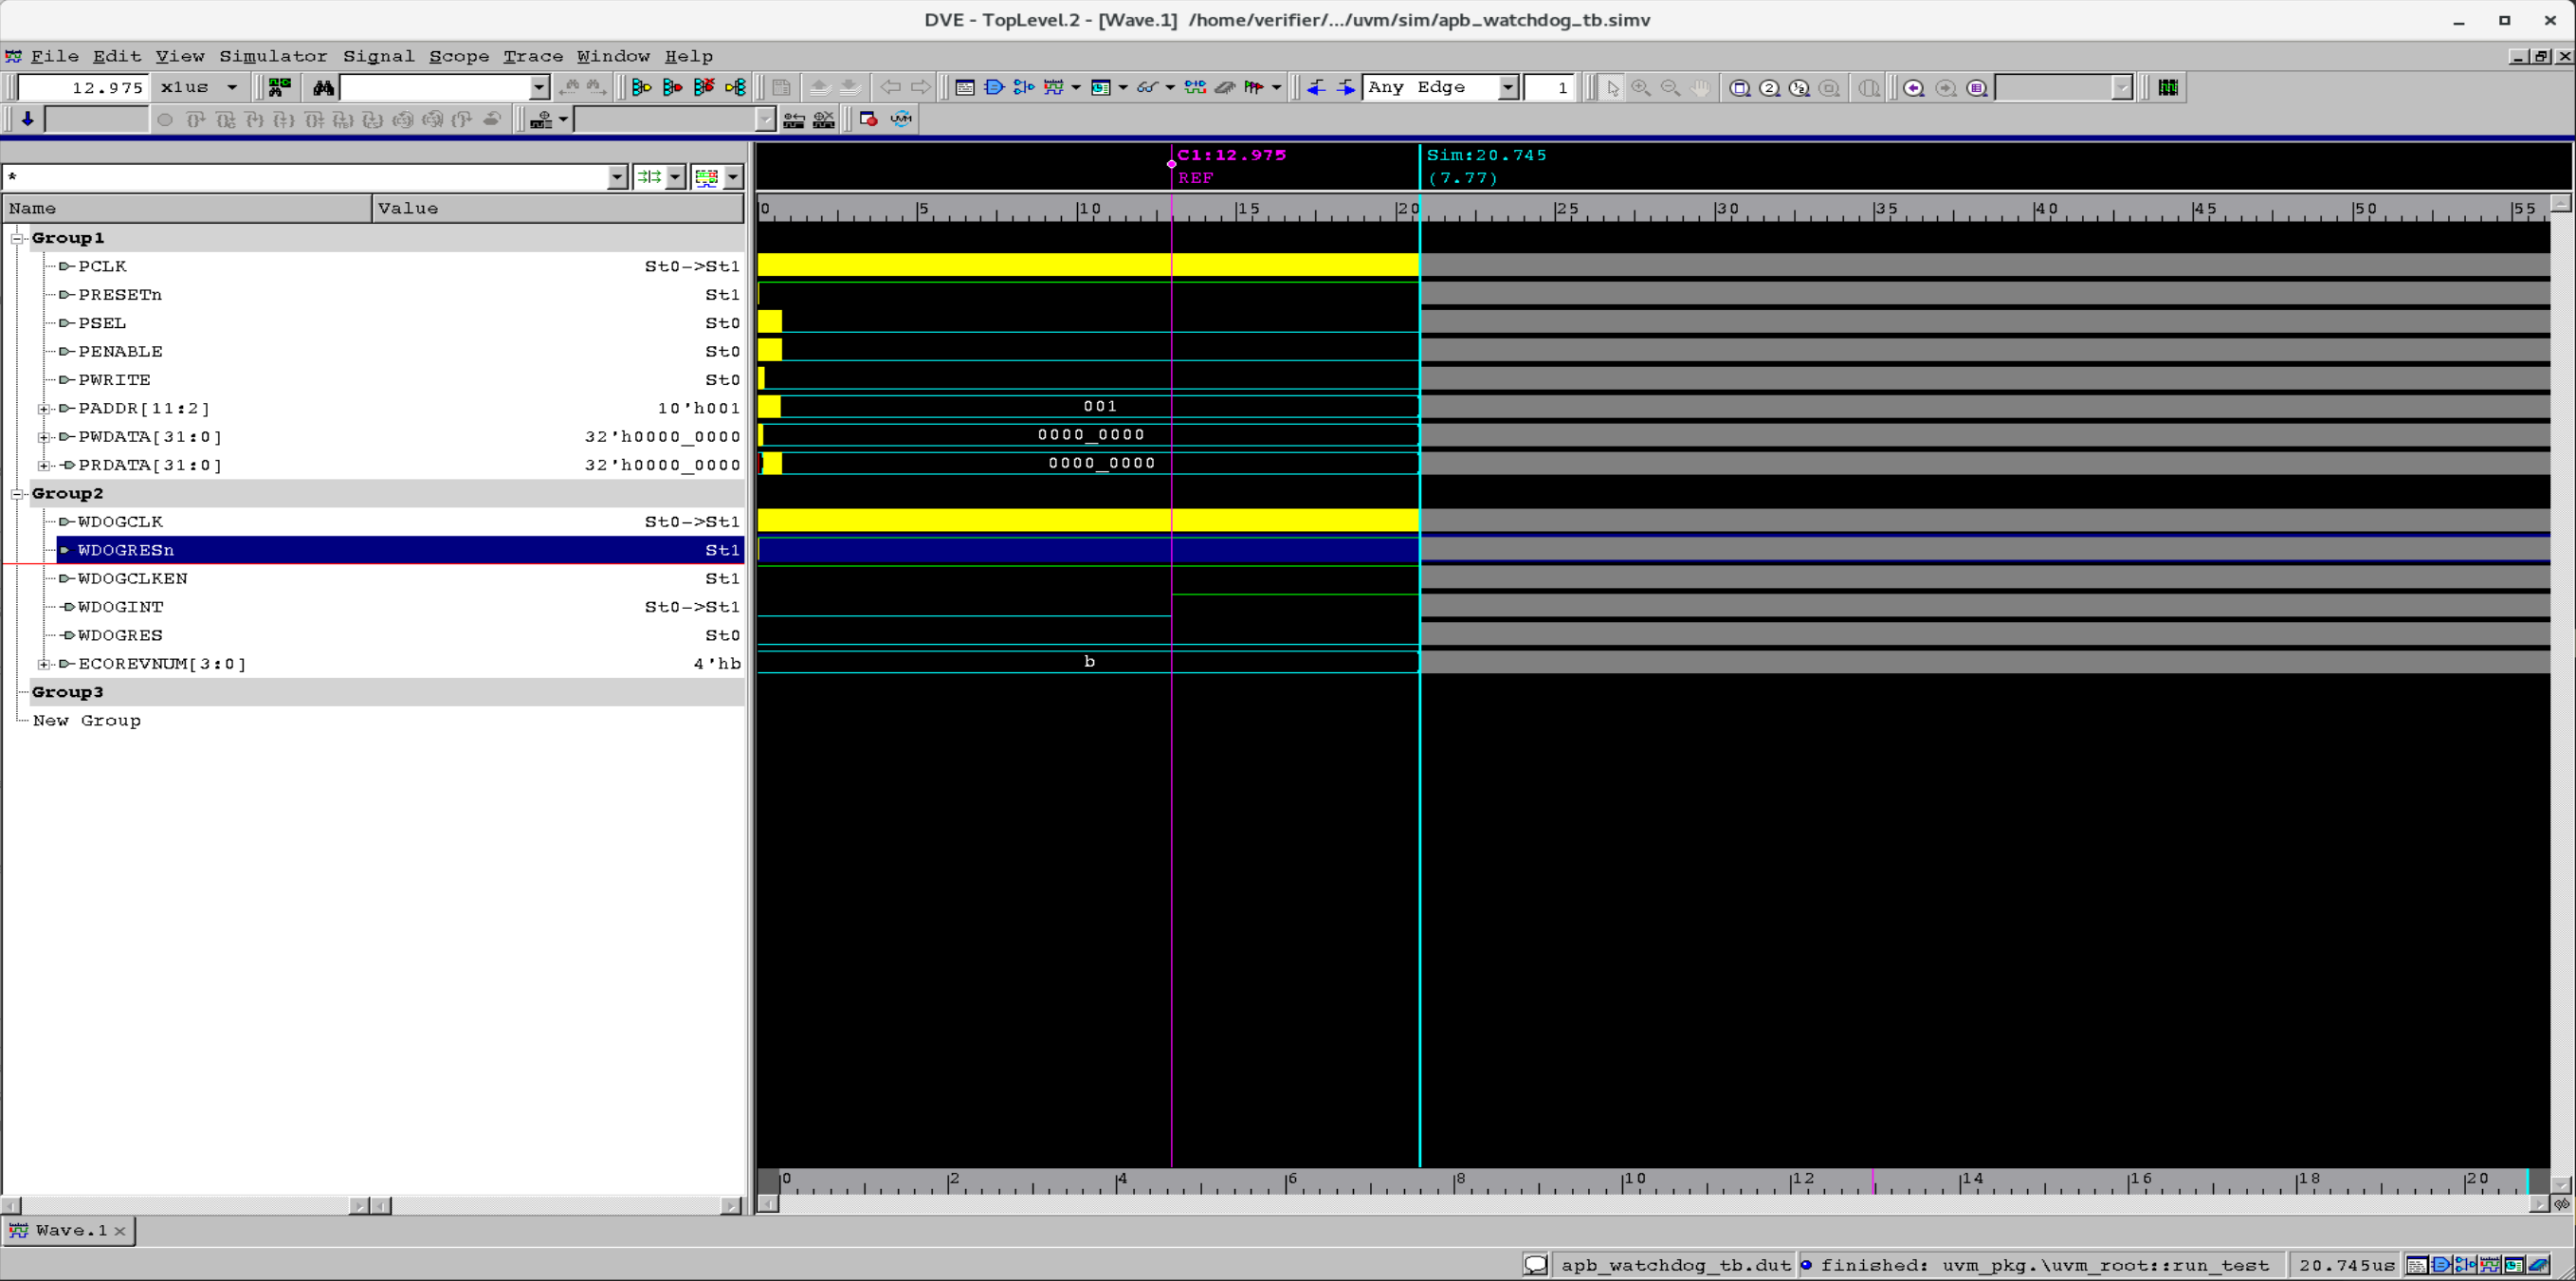Click the Zoom Full icon
Image resolution: width=2576 pixels, height=1281 pixels.
tap(1740, 88)
